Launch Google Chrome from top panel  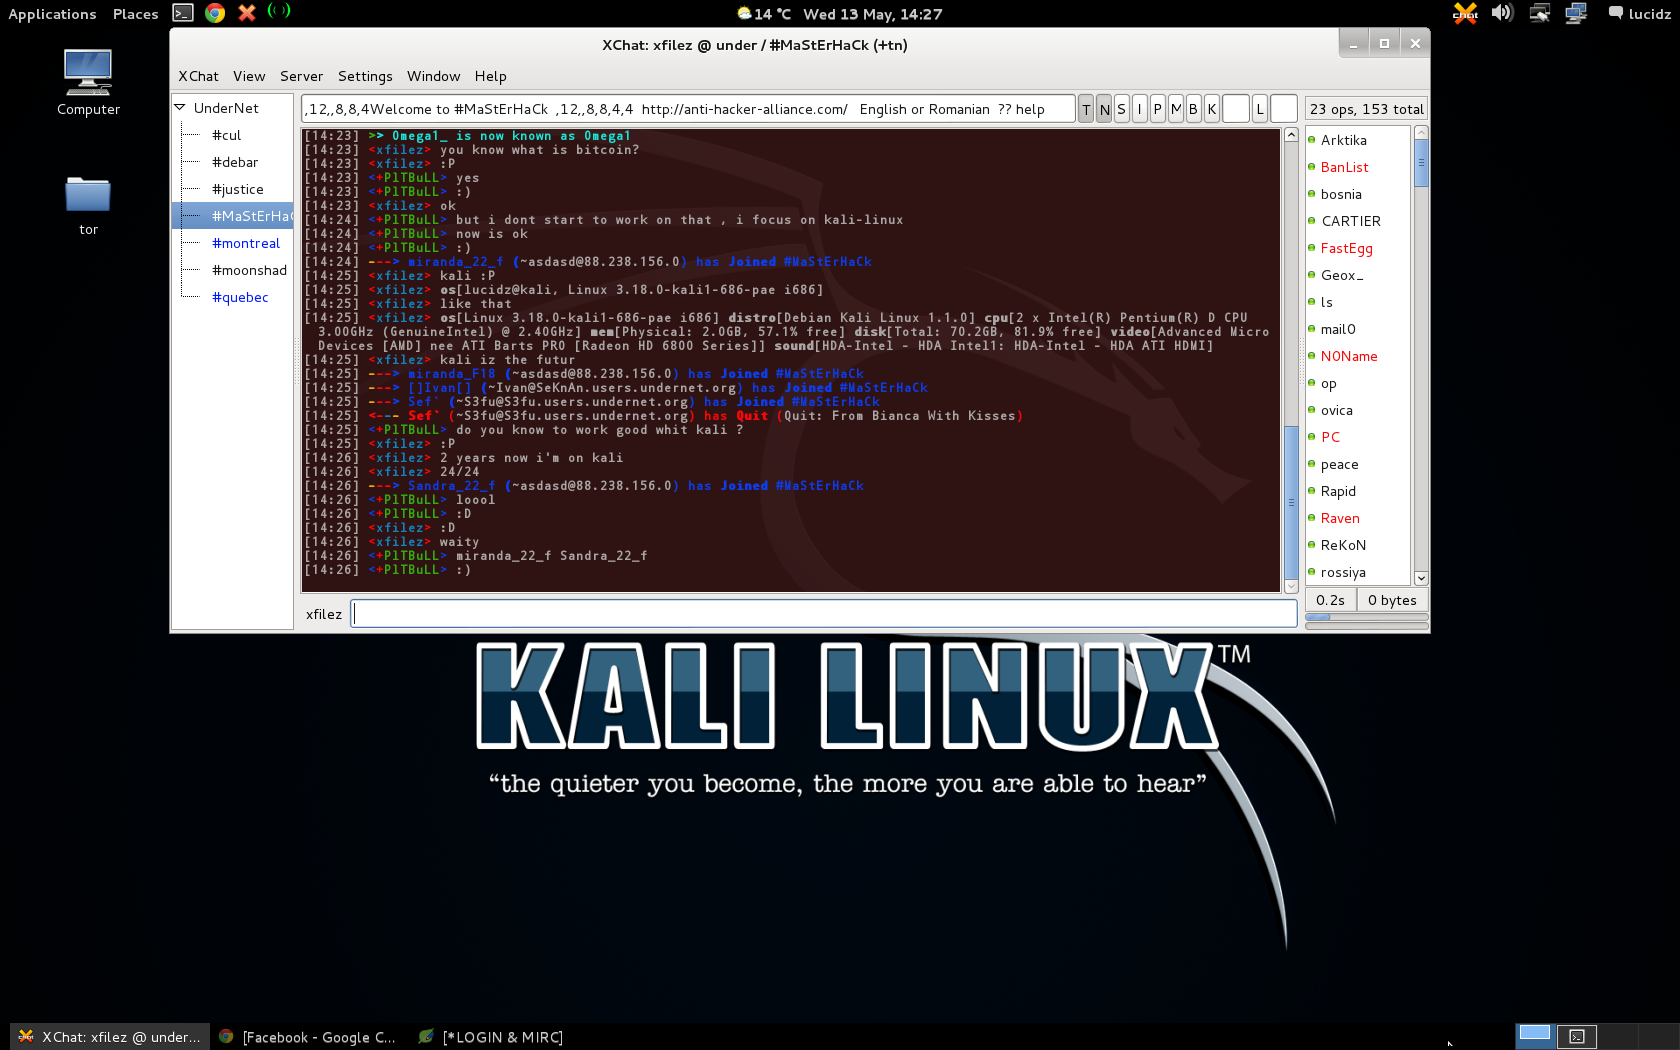tap(215, 13)
